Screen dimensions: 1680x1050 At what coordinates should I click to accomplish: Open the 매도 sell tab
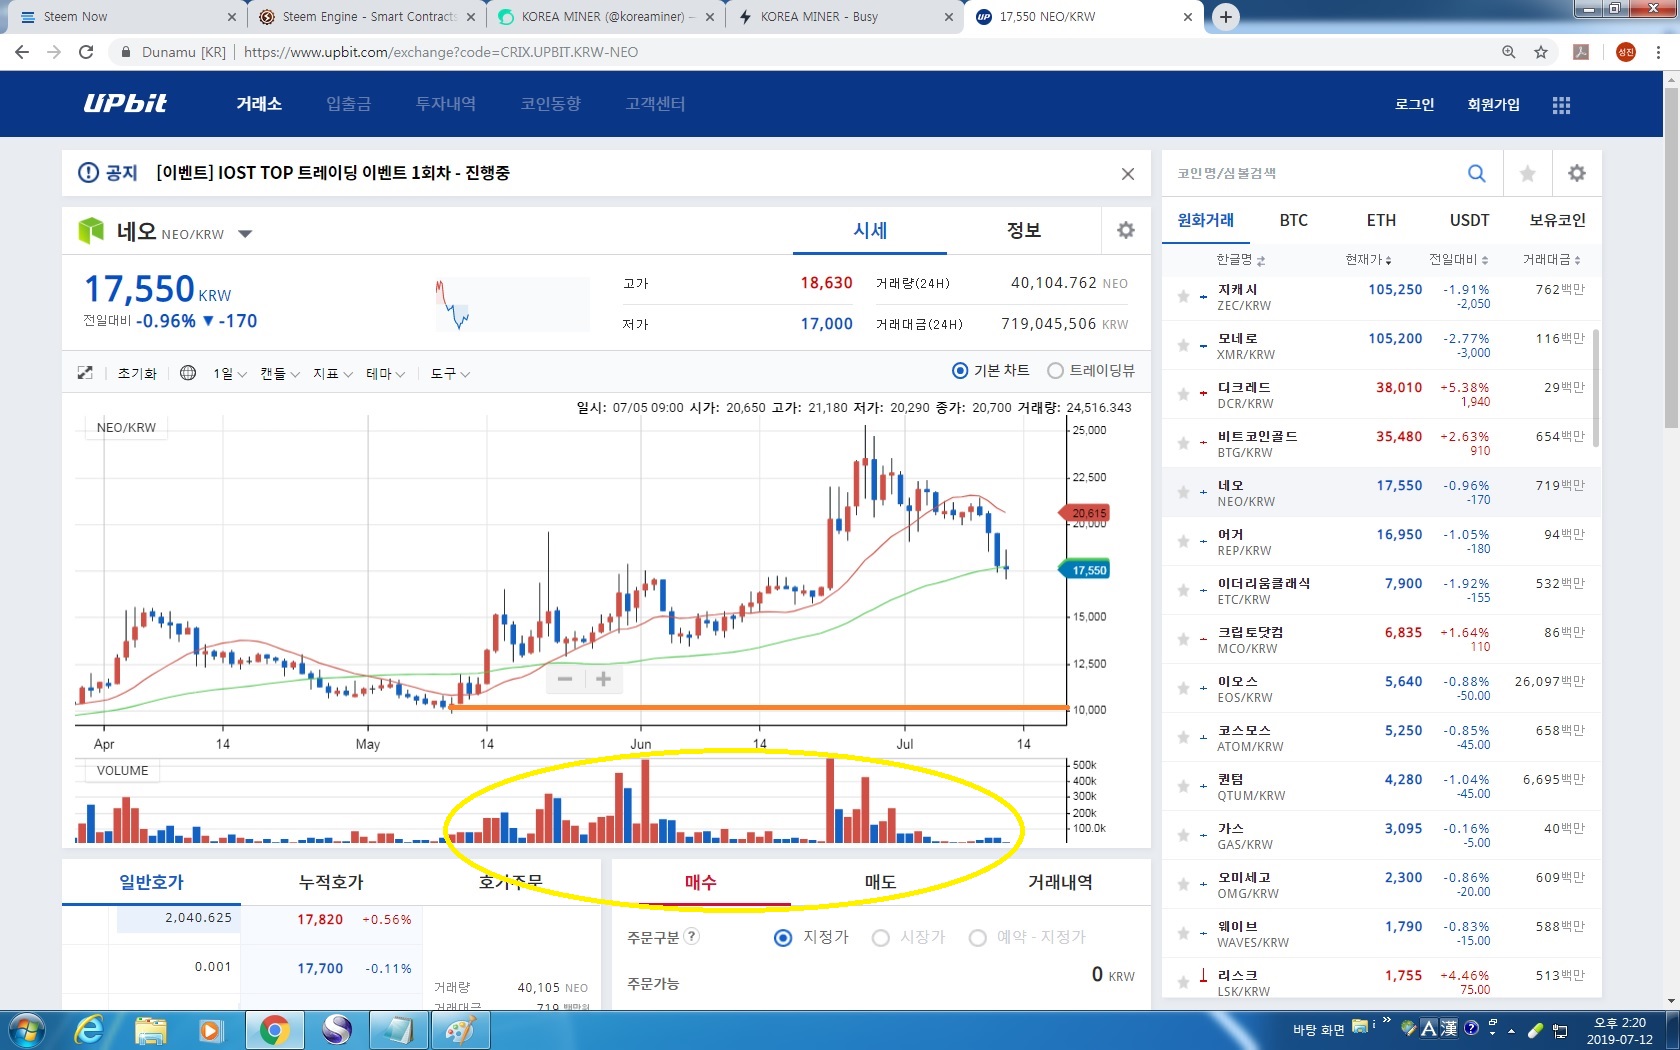(880, 882)
